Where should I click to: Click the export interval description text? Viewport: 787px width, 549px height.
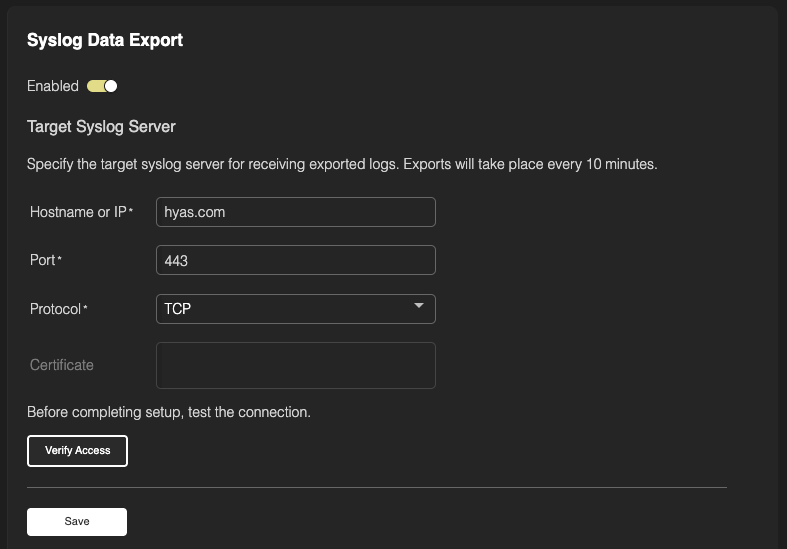pos(341,164)
